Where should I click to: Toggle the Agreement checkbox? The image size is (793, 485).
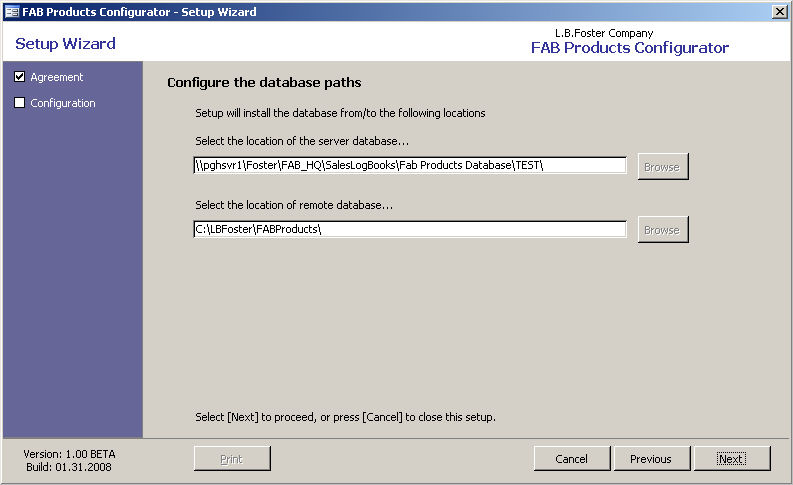tap(20, 77)
